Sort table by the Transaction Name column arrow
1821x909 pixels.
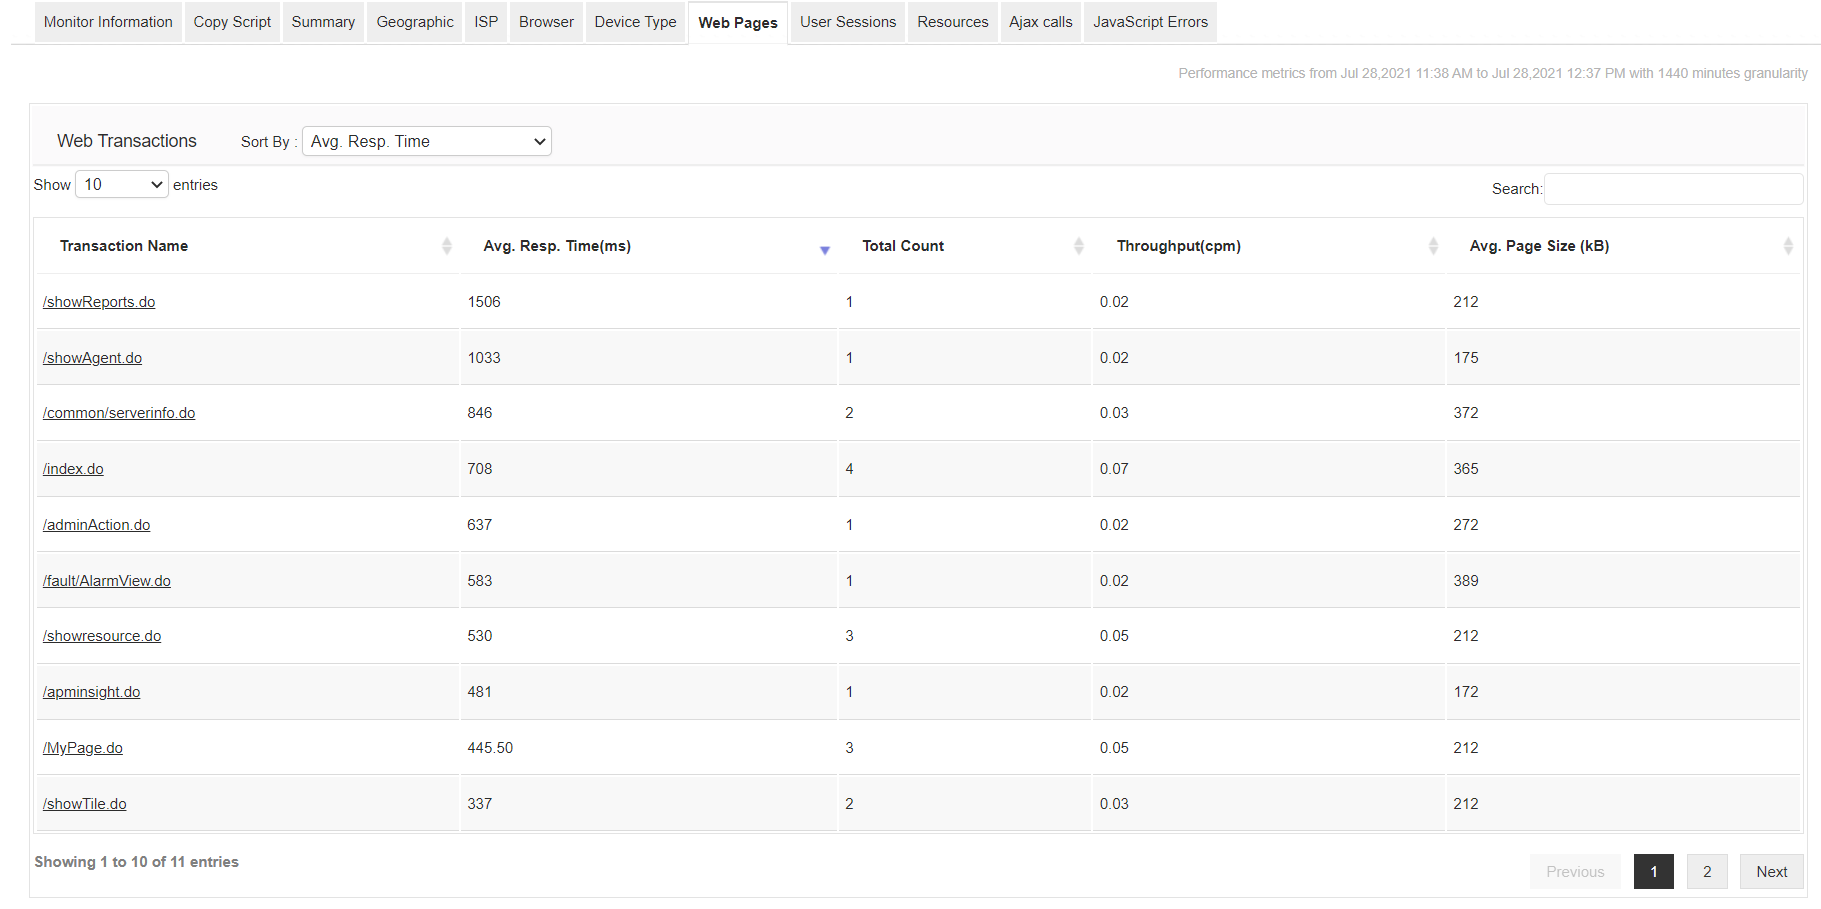[x=446, y=245]
